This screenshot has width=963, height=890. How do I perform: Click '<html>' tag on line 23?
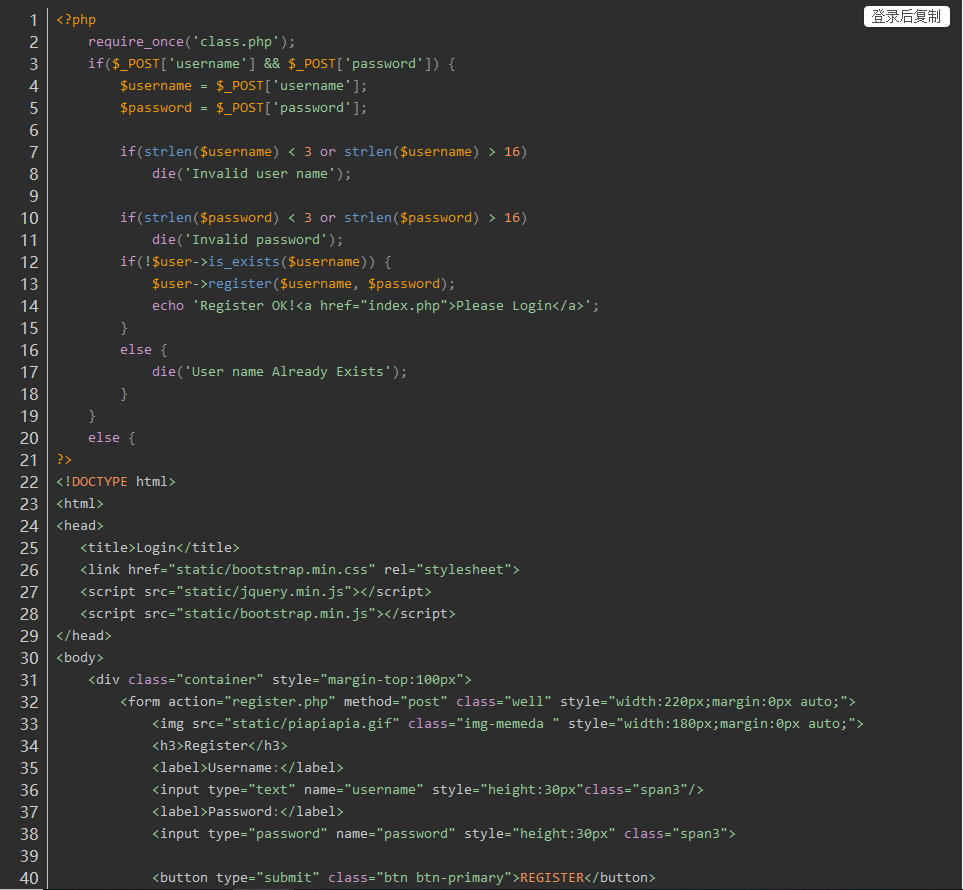pos(80,504)
